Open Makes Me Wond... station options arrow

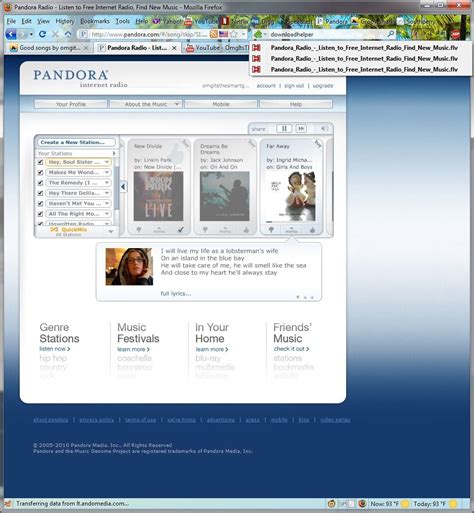(107, 172)
